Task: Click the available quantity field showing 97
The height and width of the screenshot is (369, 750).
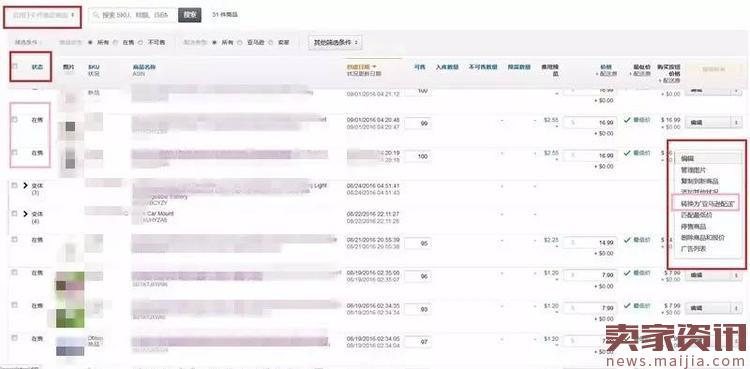Action: coord(418,342)
